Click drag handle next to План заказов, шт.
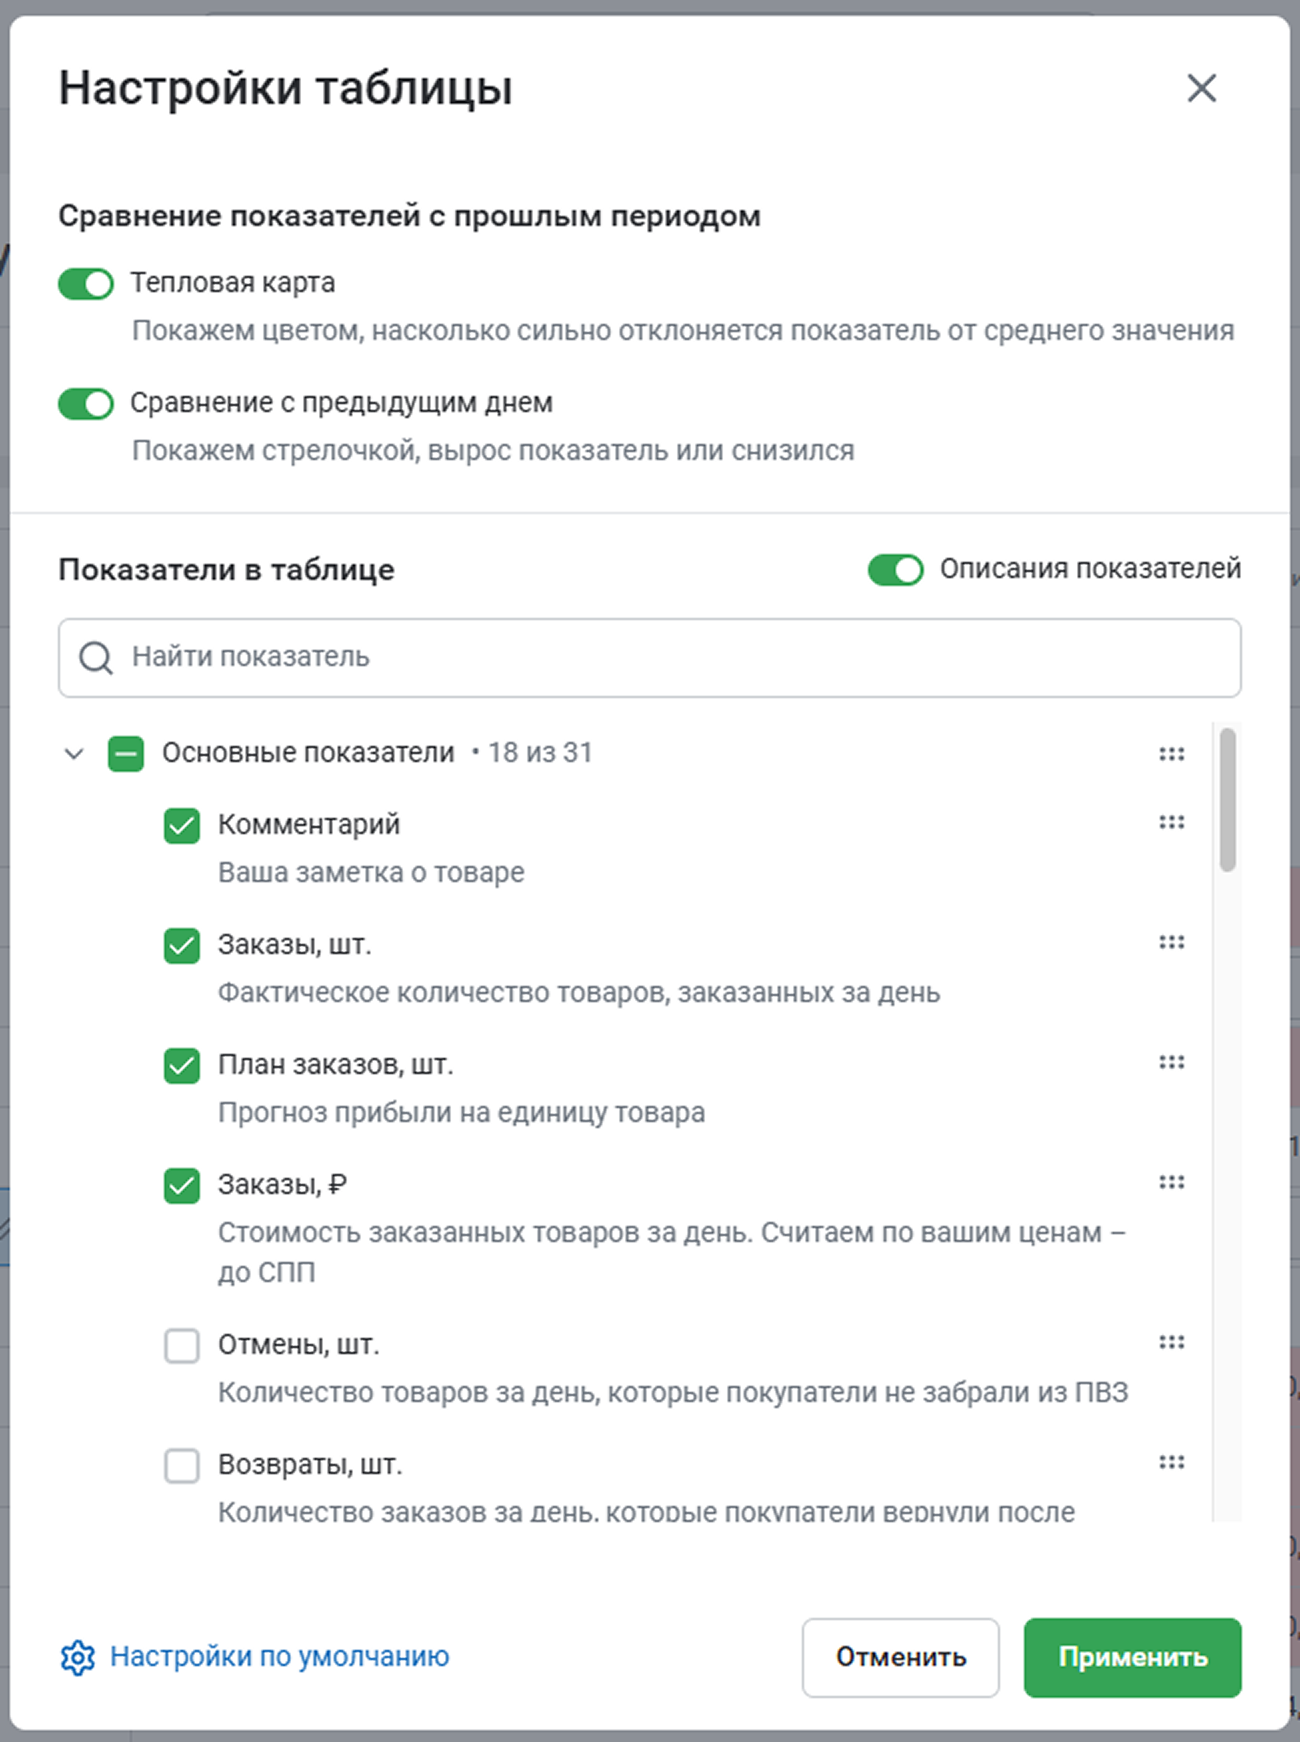Image resolution: width=1300 pixels, height=1742 pixels. click(x=1171, y=1062)
